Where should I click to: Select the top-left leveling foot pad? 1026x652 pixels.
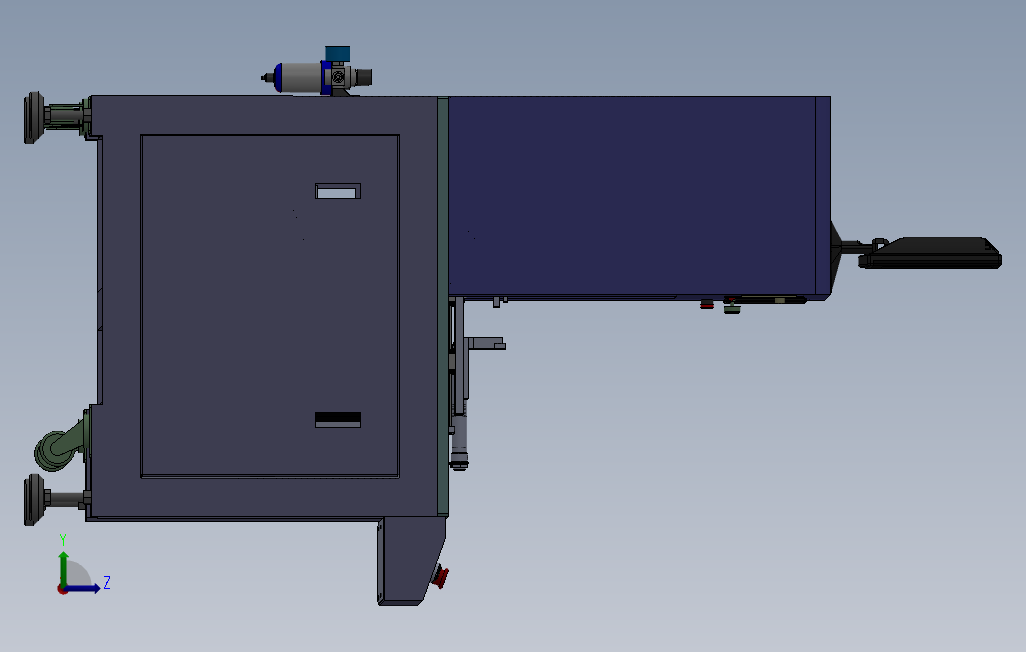coord(34,118)
